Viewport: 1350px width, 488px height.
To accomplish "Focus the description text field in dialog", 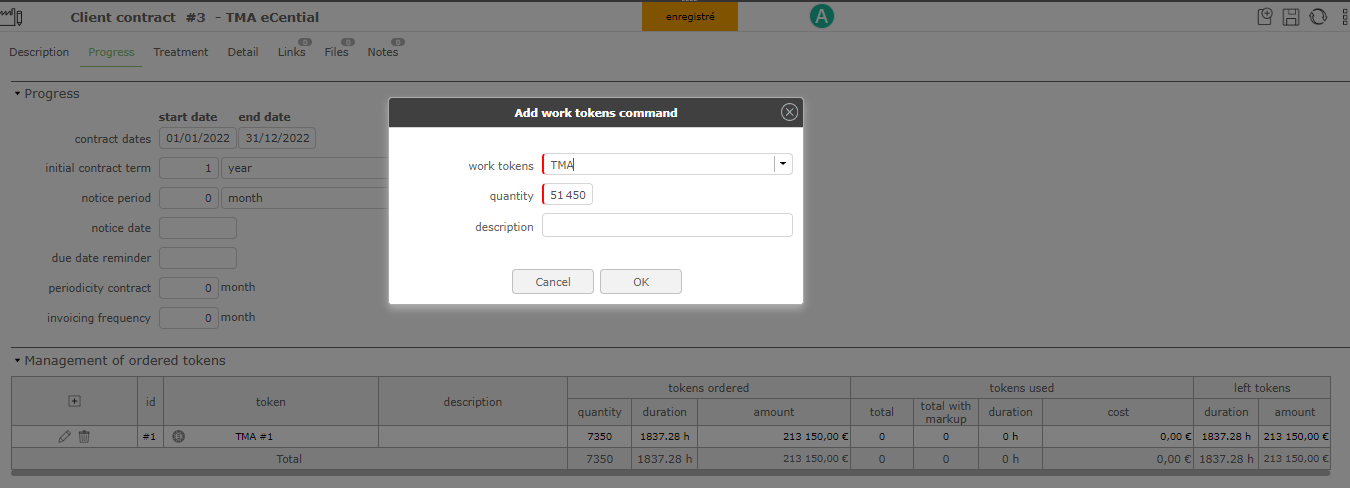I will pyautogui.click(x=667, y=226).
